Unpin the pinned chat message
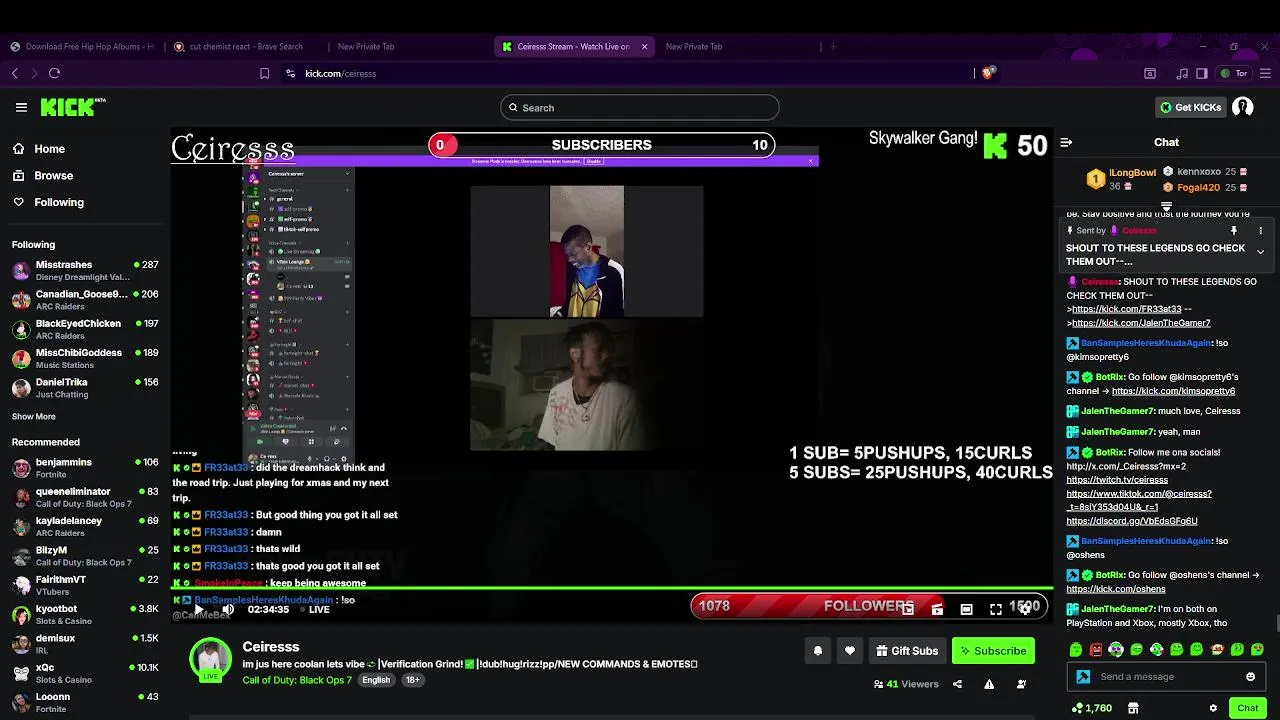This screenshot has width=1280, height=720. click(1233, 231)
